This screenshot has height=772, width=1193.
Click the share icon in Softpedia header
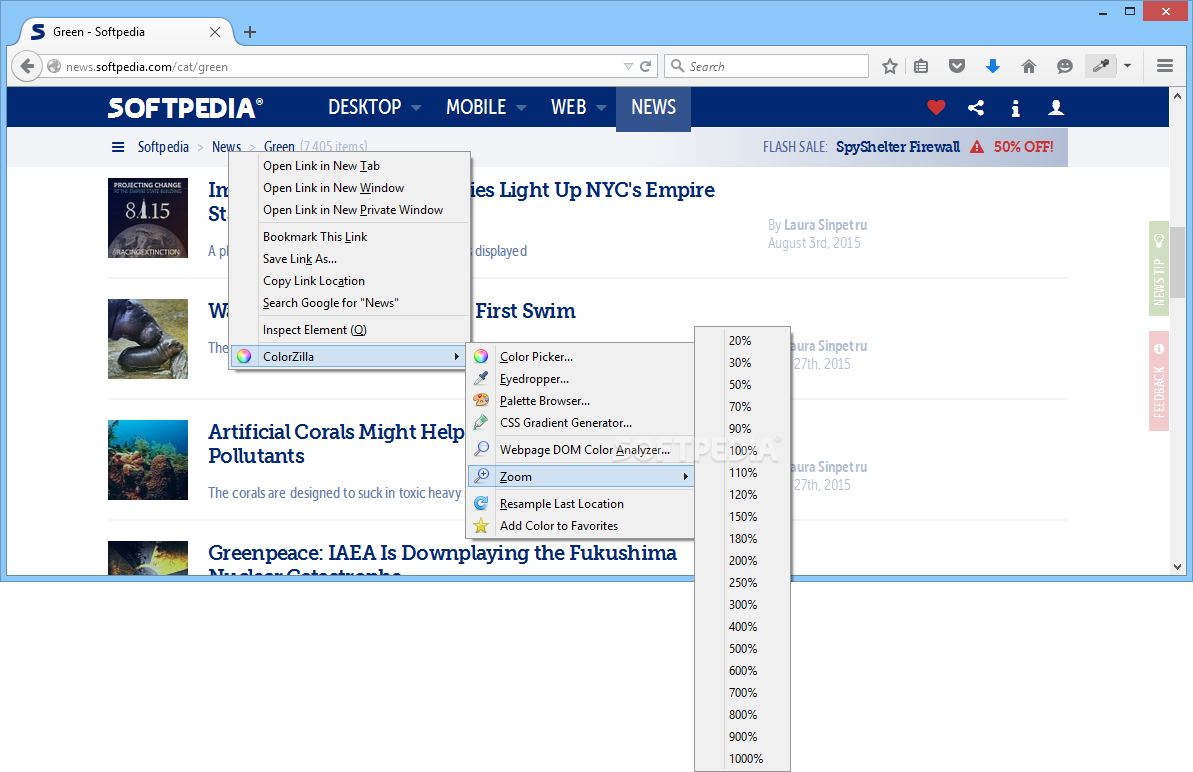pos(976,107)
